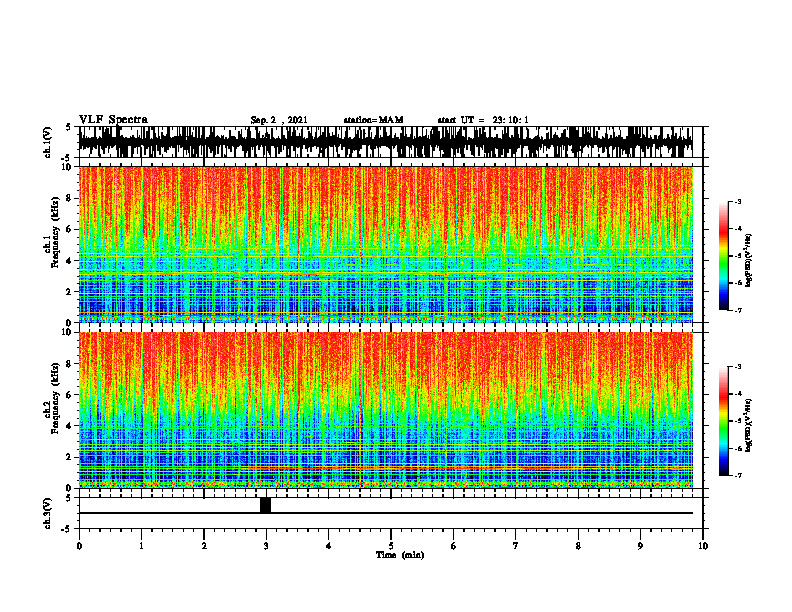Image resolution: width=792 pixels, height=612 pixels.
Task: Click the log(PSD) label beside ch.2 colorbar
Action: coord(749,424)
